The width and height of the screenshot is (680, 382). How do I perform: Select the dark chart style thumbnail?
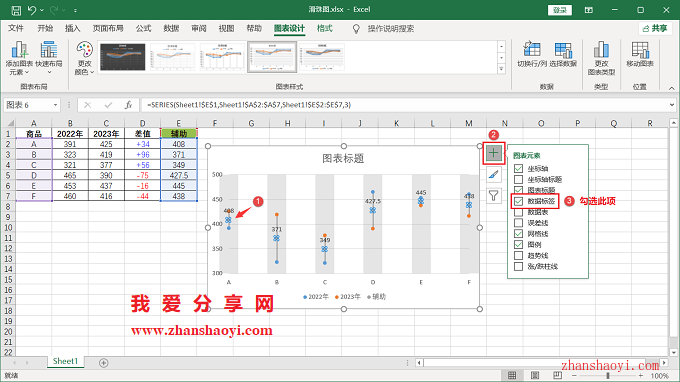(x=123, y=57)
